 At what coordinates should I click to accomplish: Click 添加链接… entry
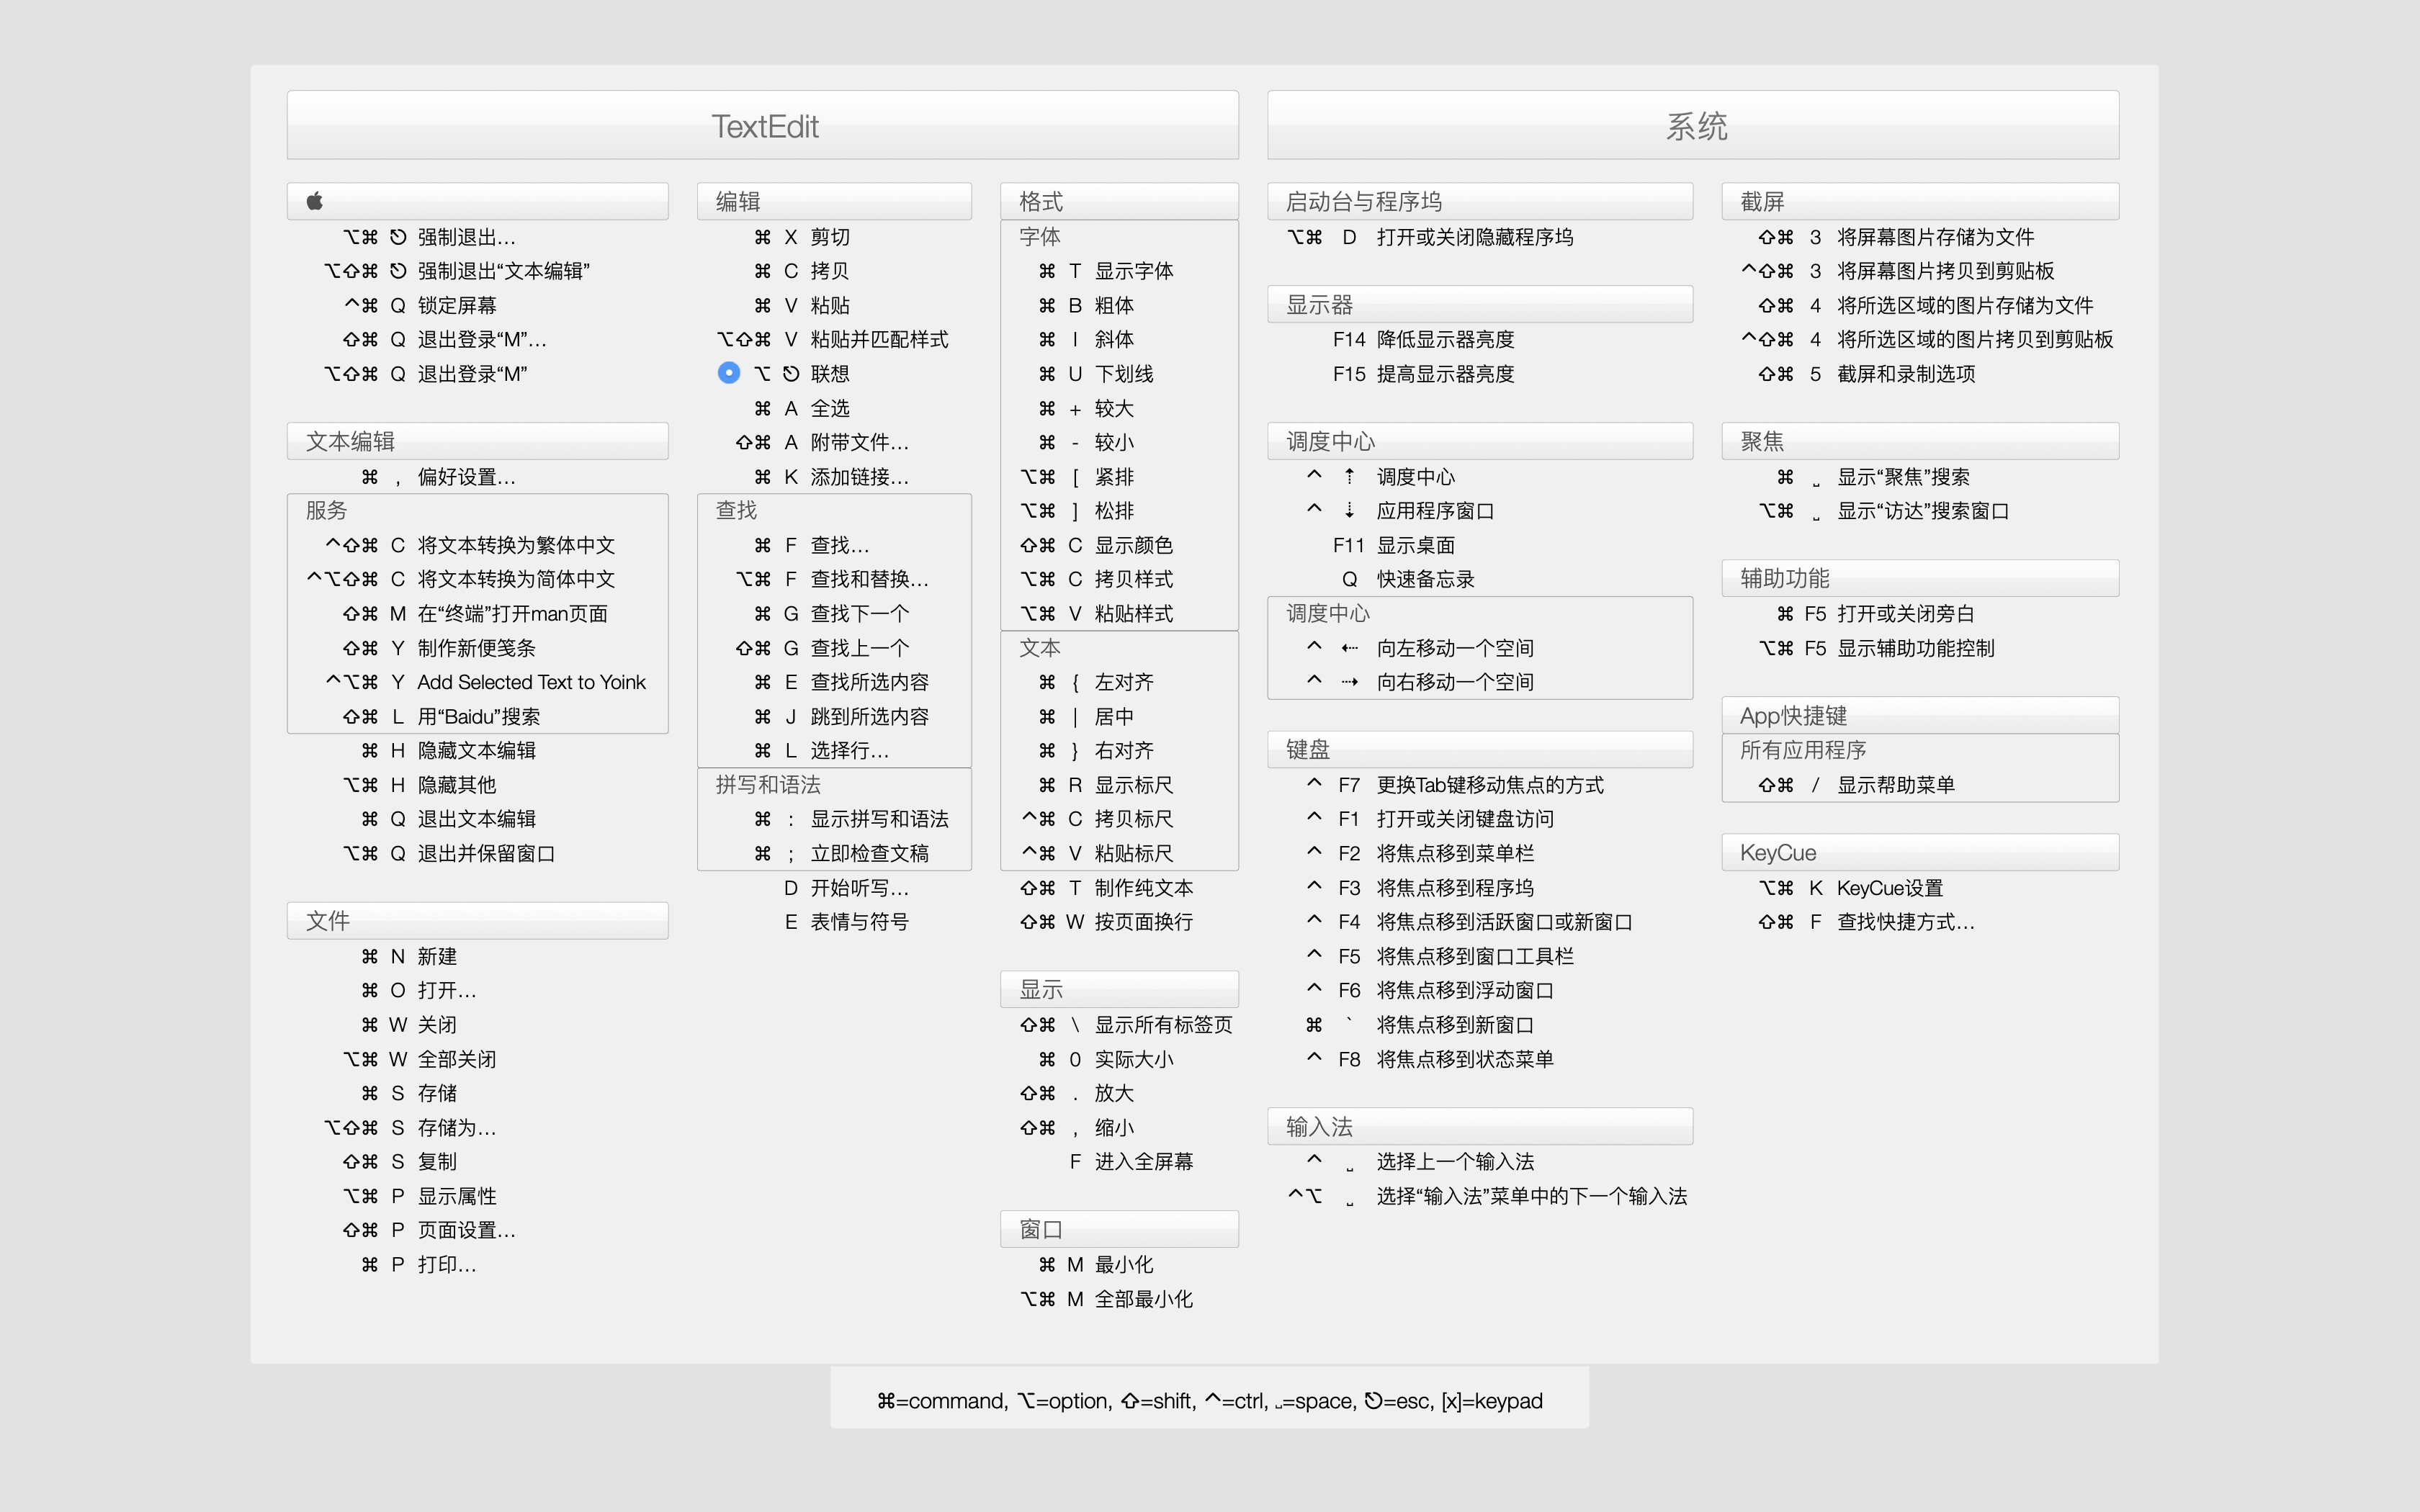point(832,477)
